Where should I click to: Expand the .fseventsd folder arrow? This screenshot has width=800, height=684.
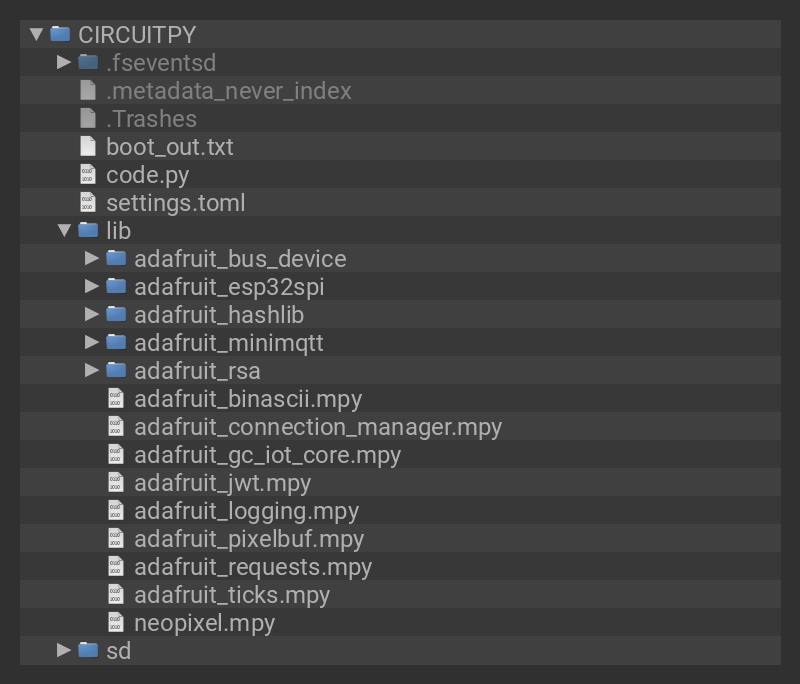click(x=64, y=62)
